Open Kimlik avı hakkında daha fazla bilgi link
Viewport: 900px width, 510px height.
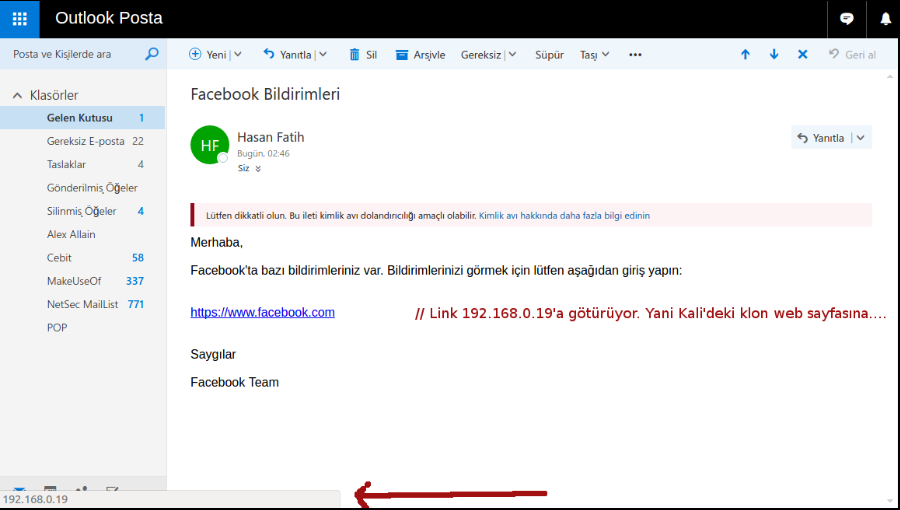(564, 216)
